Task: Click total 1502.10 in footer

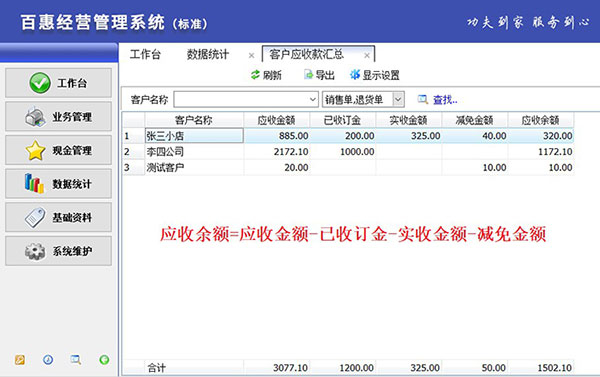Action: (554, 368)
